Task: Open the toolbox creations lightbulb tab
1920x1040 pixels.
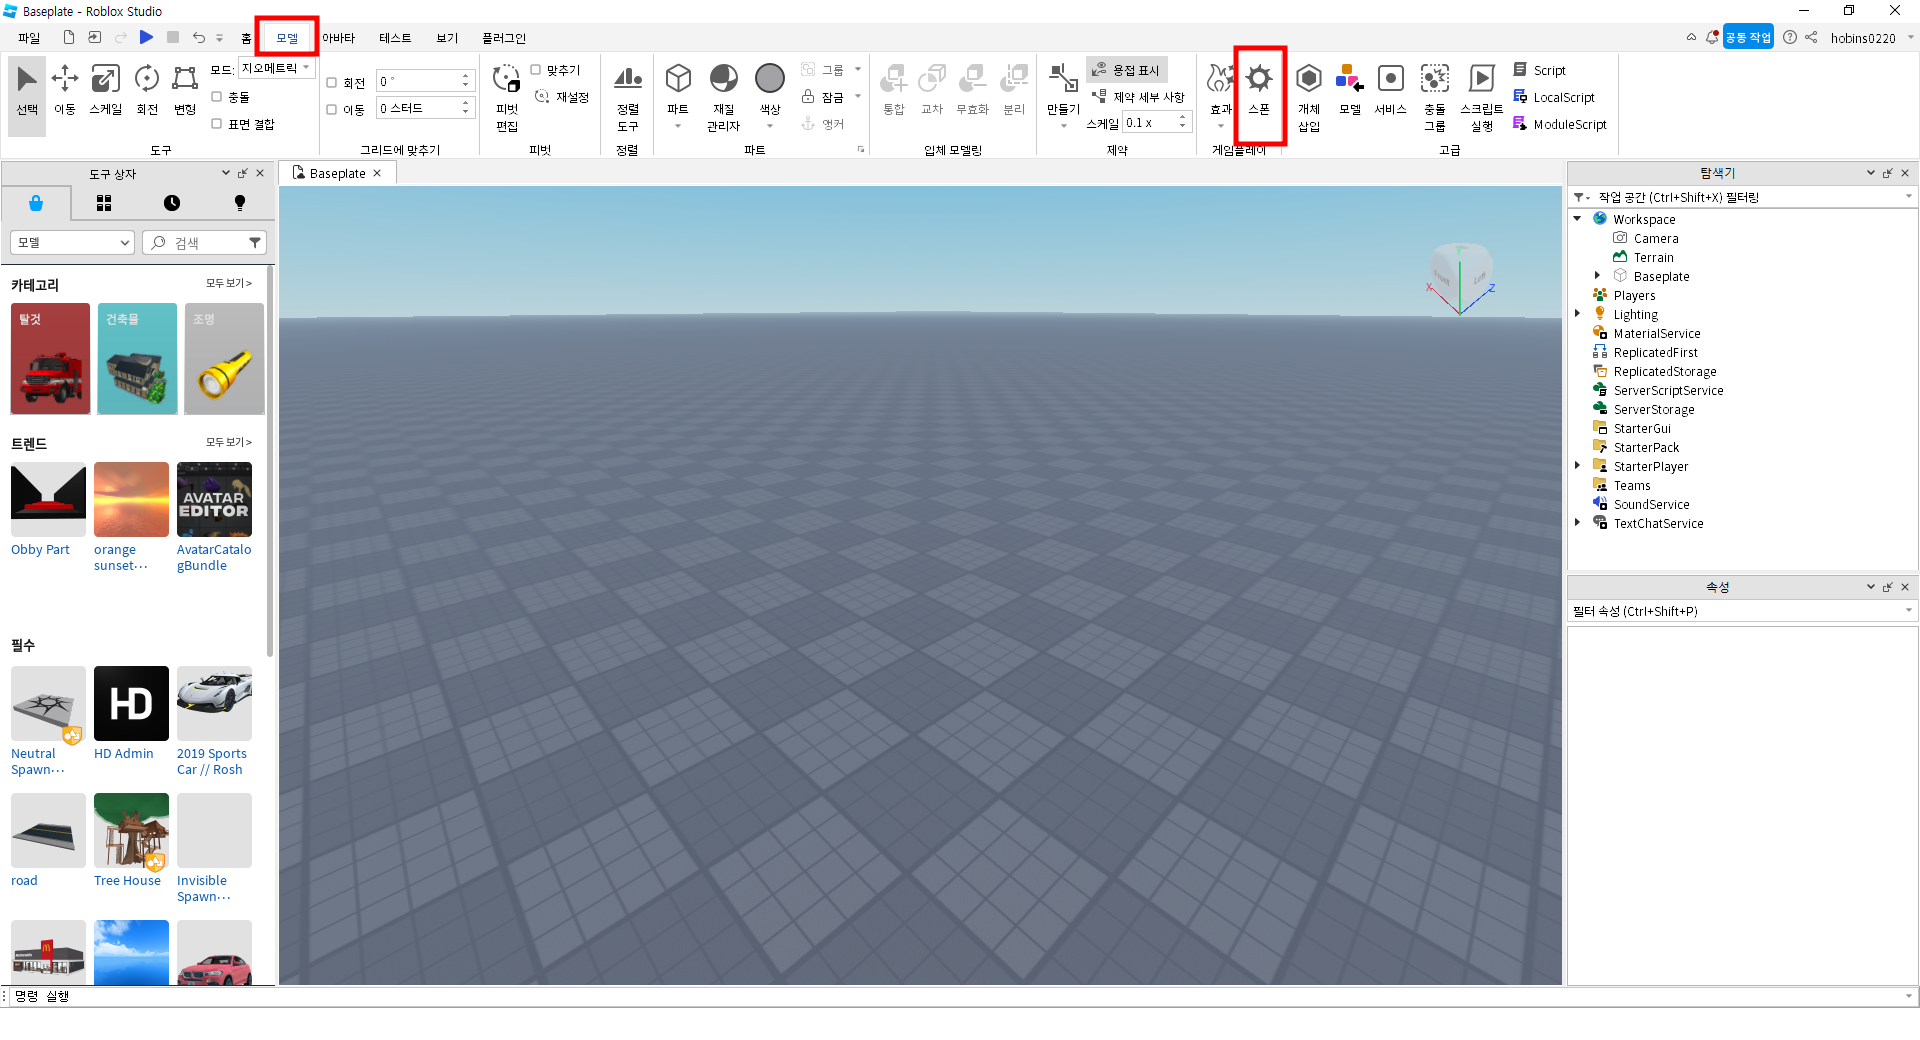Action: click(240, 203)
